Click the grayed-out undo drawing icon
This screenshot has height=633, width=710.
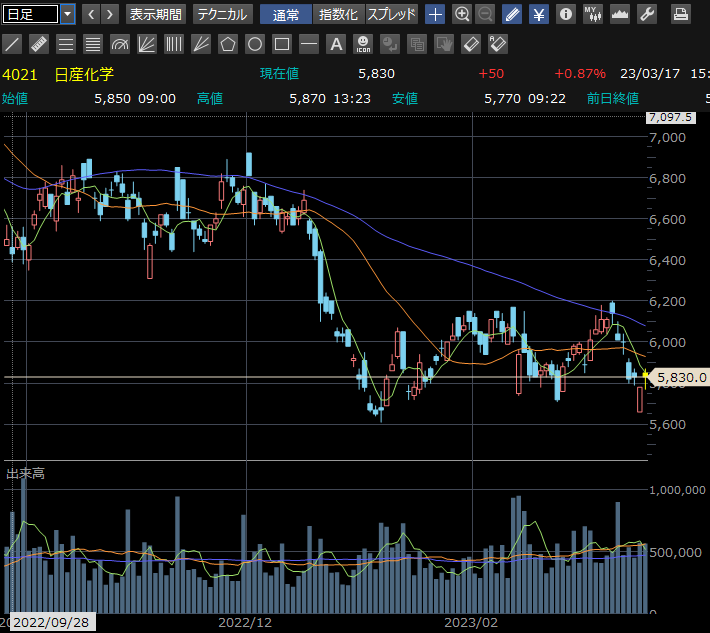(x=390, y=44)
